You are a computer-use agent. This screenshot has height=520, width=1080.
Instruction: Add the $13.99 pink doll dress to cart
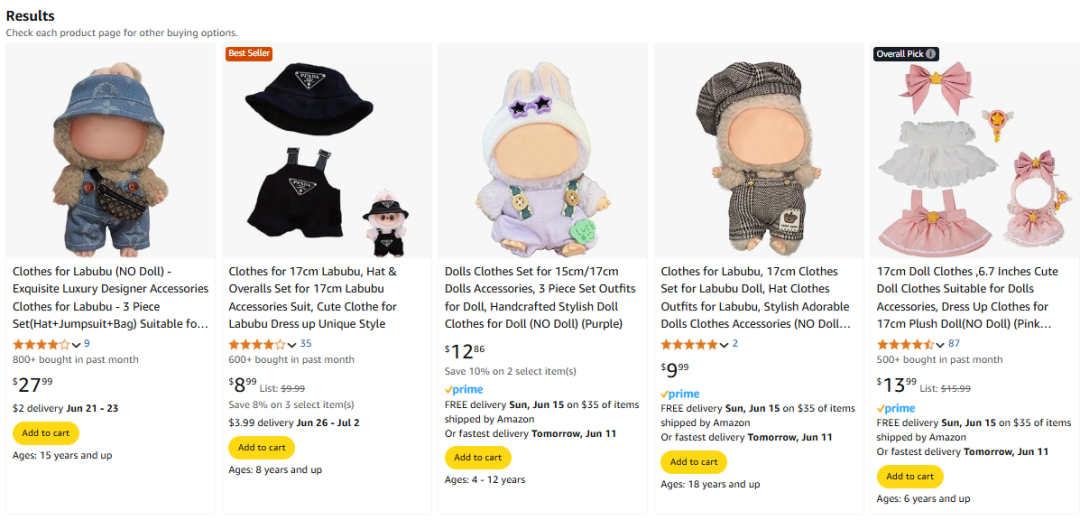tap(910, 476)
